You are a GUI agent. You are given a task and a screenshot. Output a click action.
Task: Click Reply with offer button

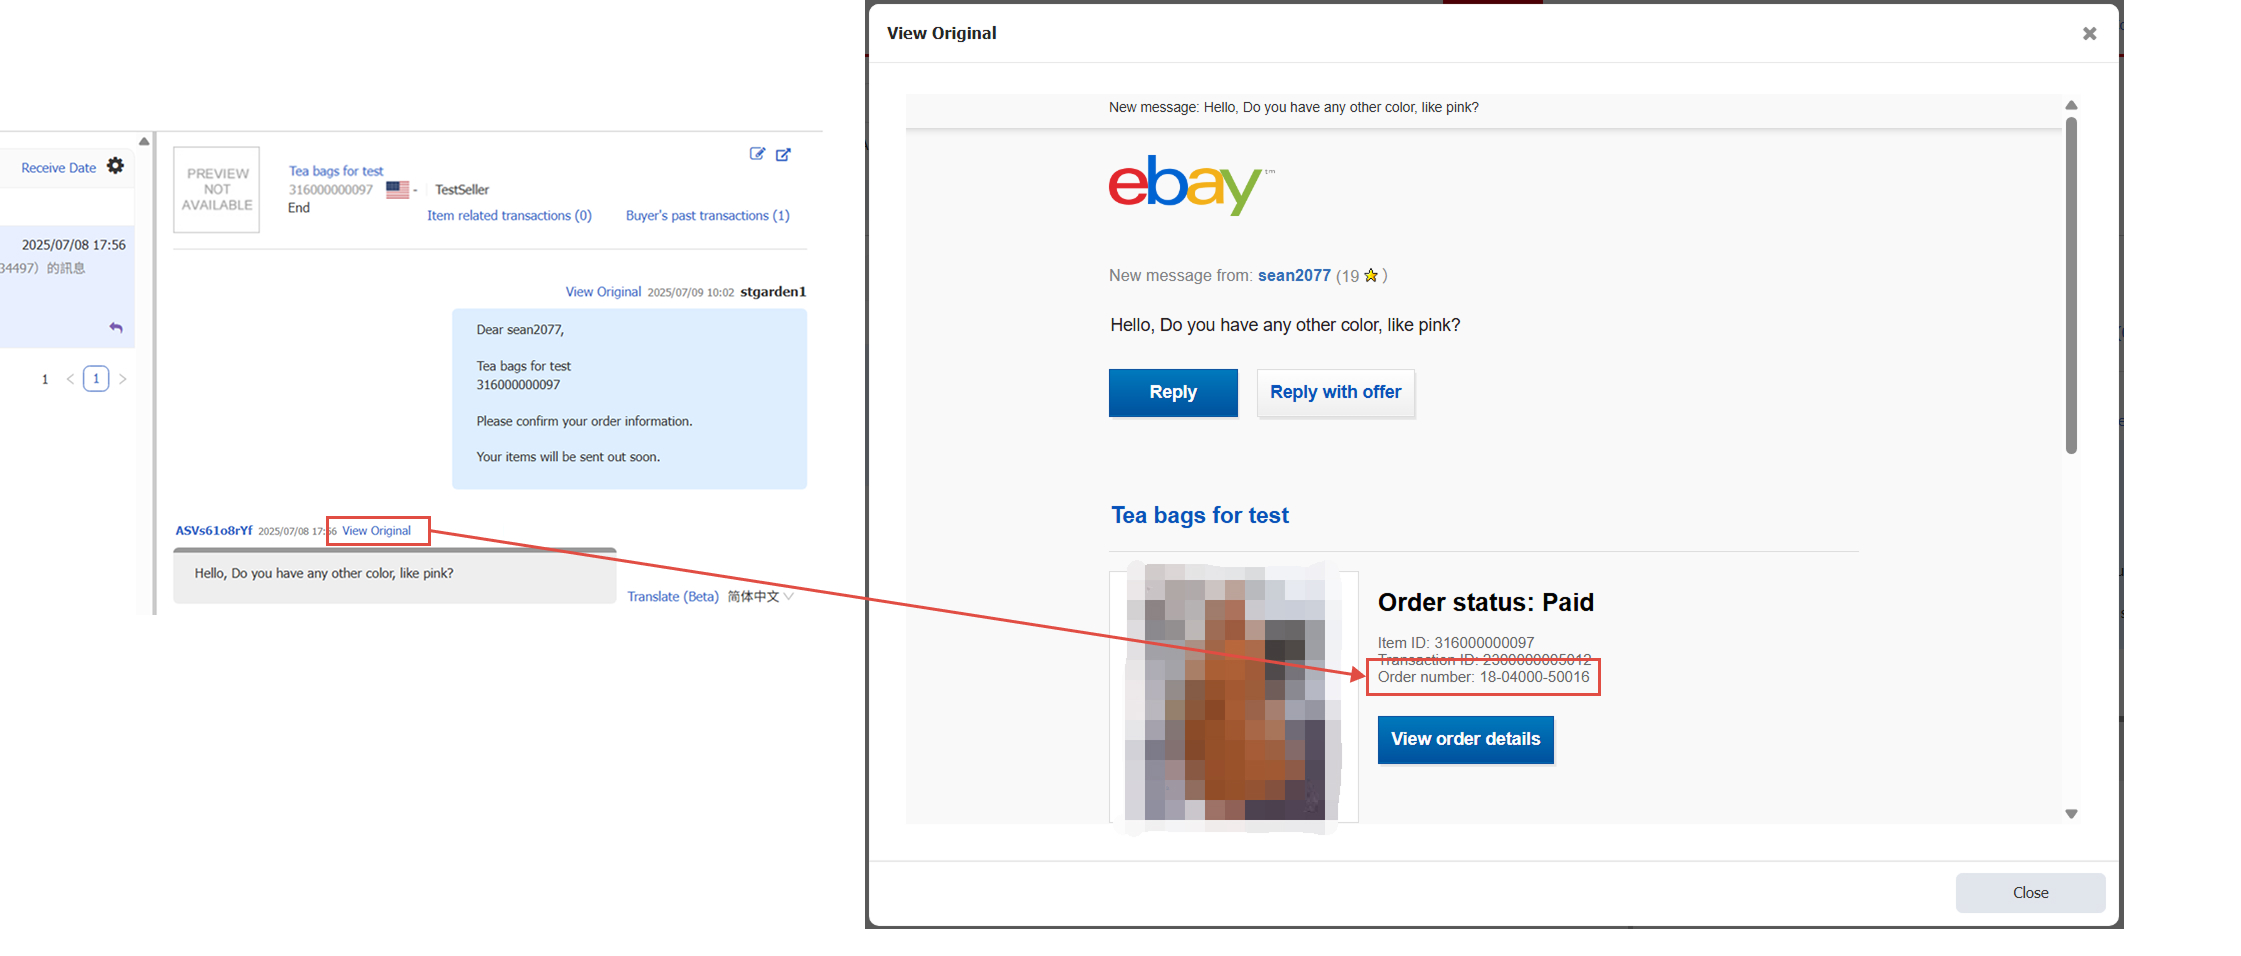(x=1335, y=392)
